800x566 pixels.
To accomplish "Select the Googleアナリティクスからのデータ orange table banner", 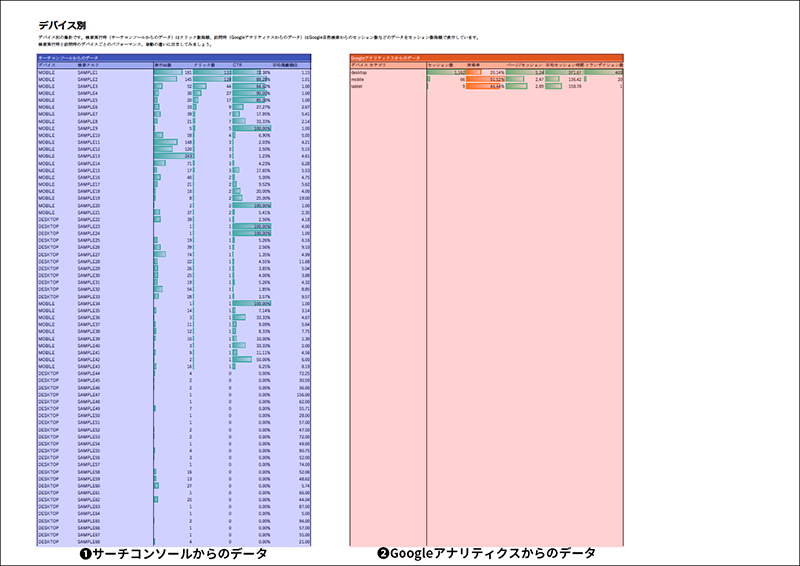I will [487, 58].
